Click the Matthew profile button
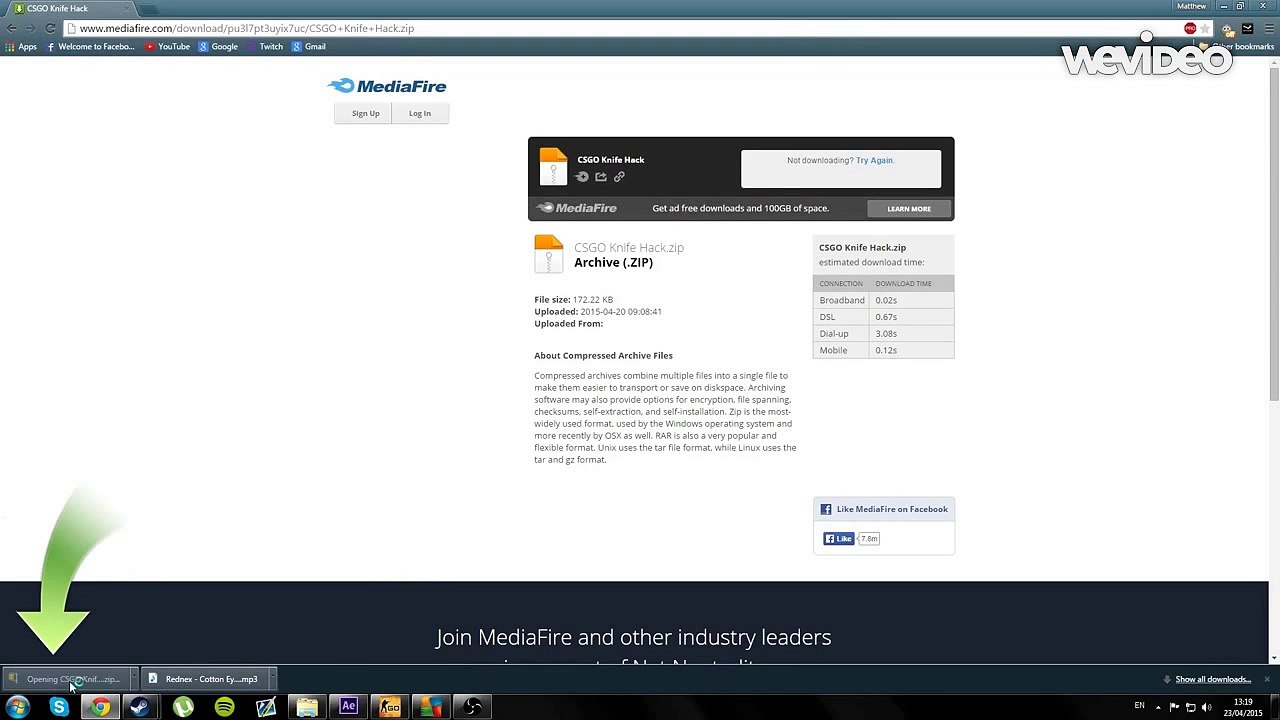This screenshot has height=720, width=1280. [1192, 6]
